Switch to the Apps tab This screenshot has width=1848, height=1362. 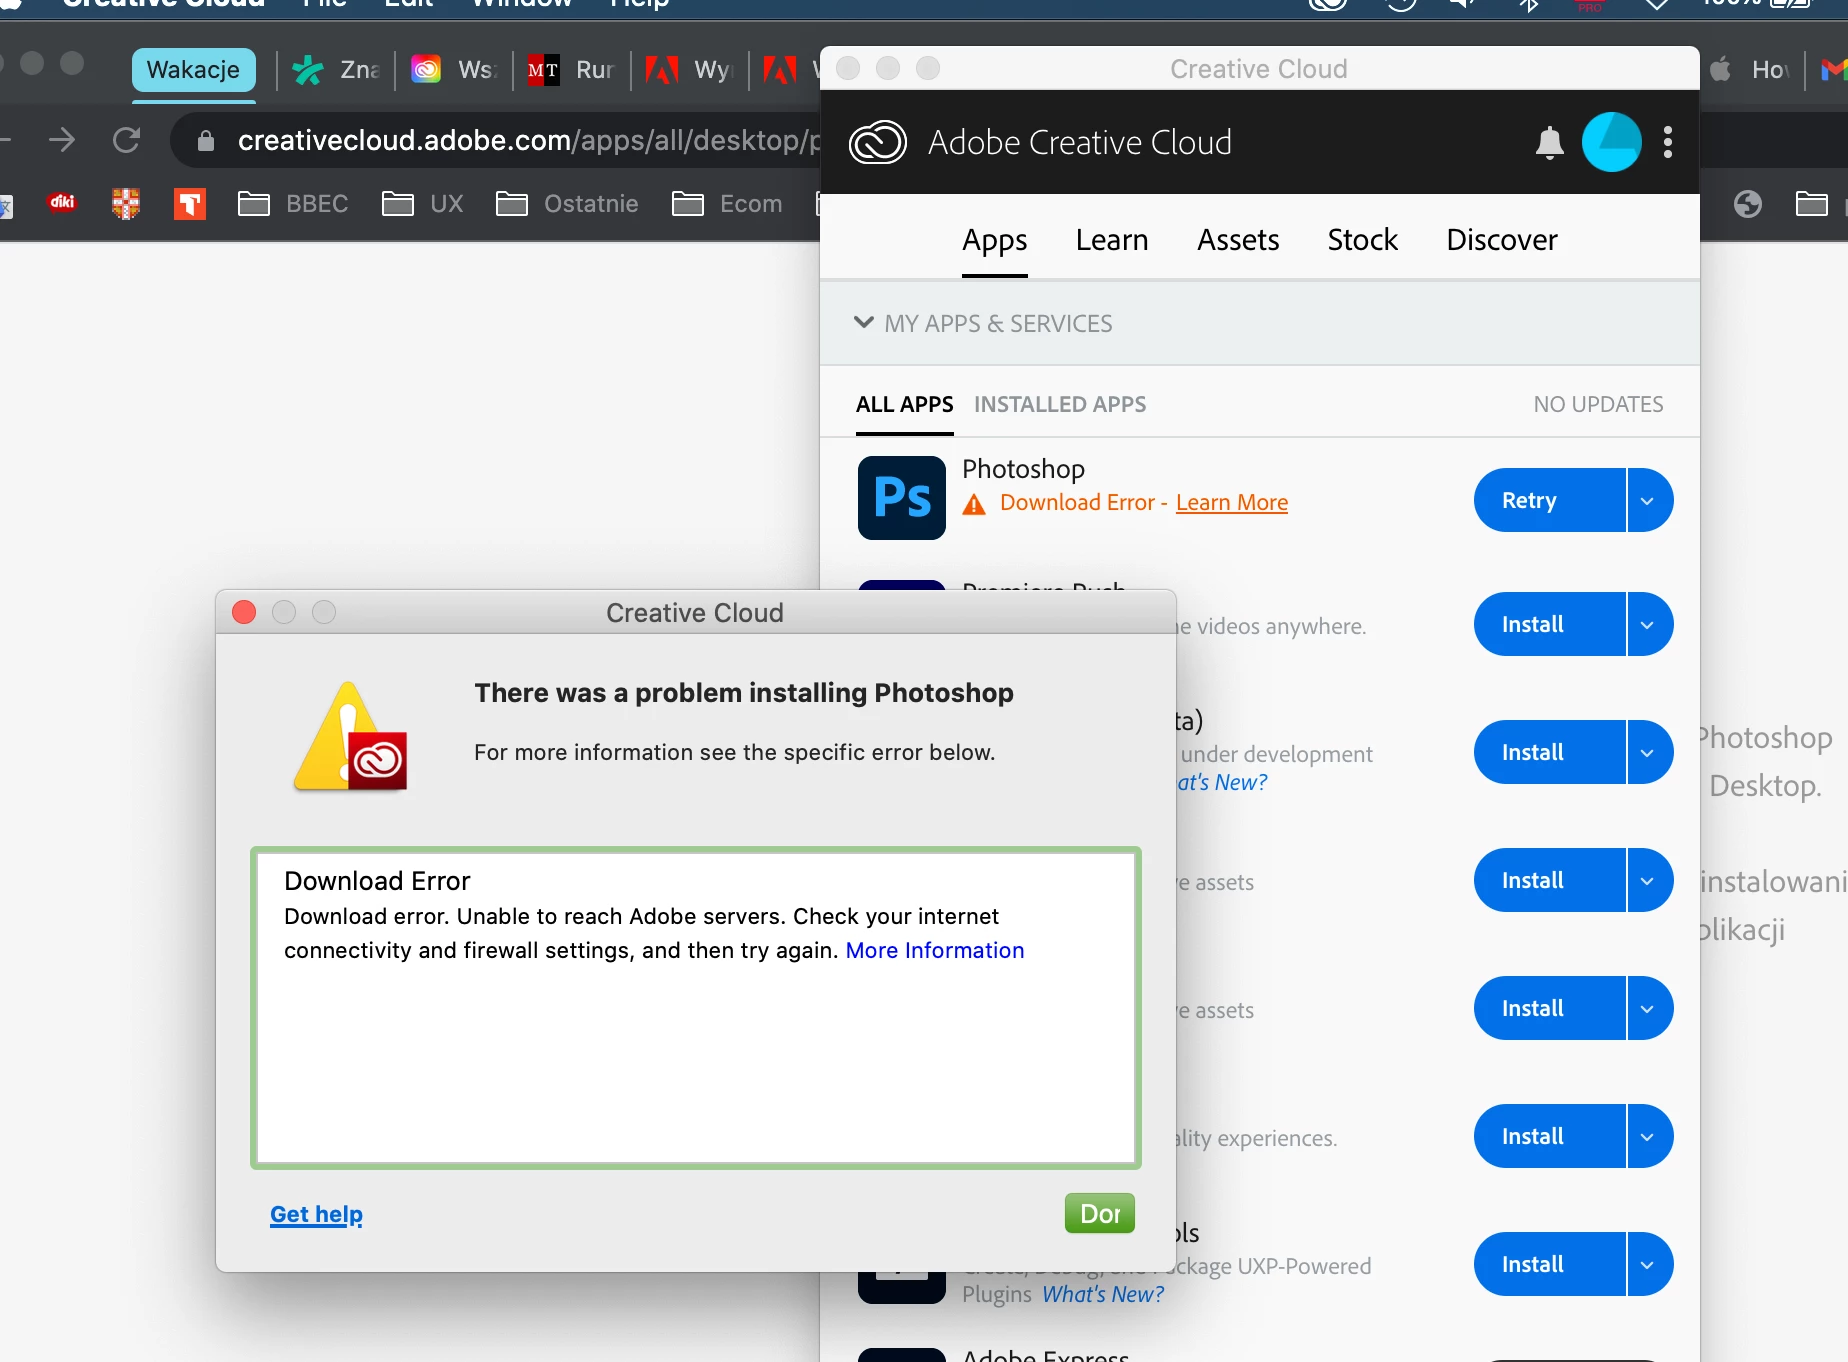click(995, 240)
